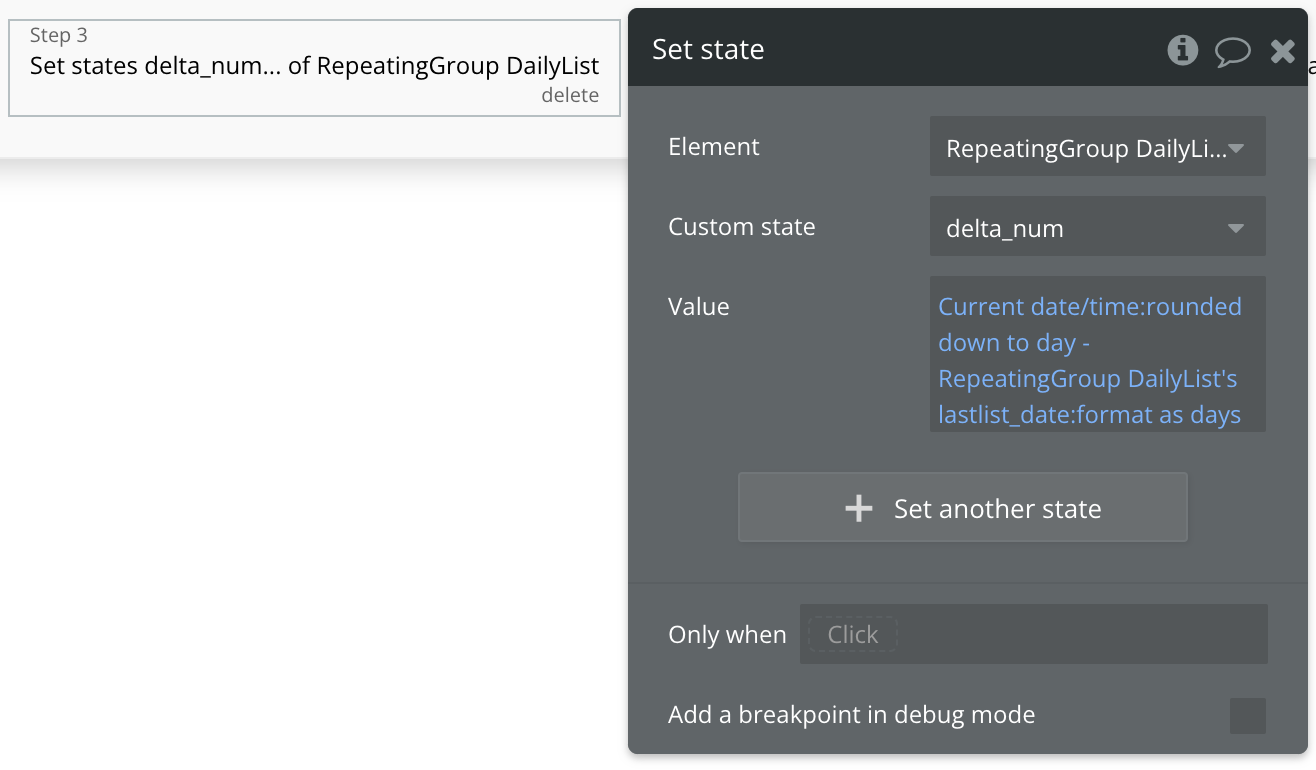Click the comment speech bubble icon

1233,51
